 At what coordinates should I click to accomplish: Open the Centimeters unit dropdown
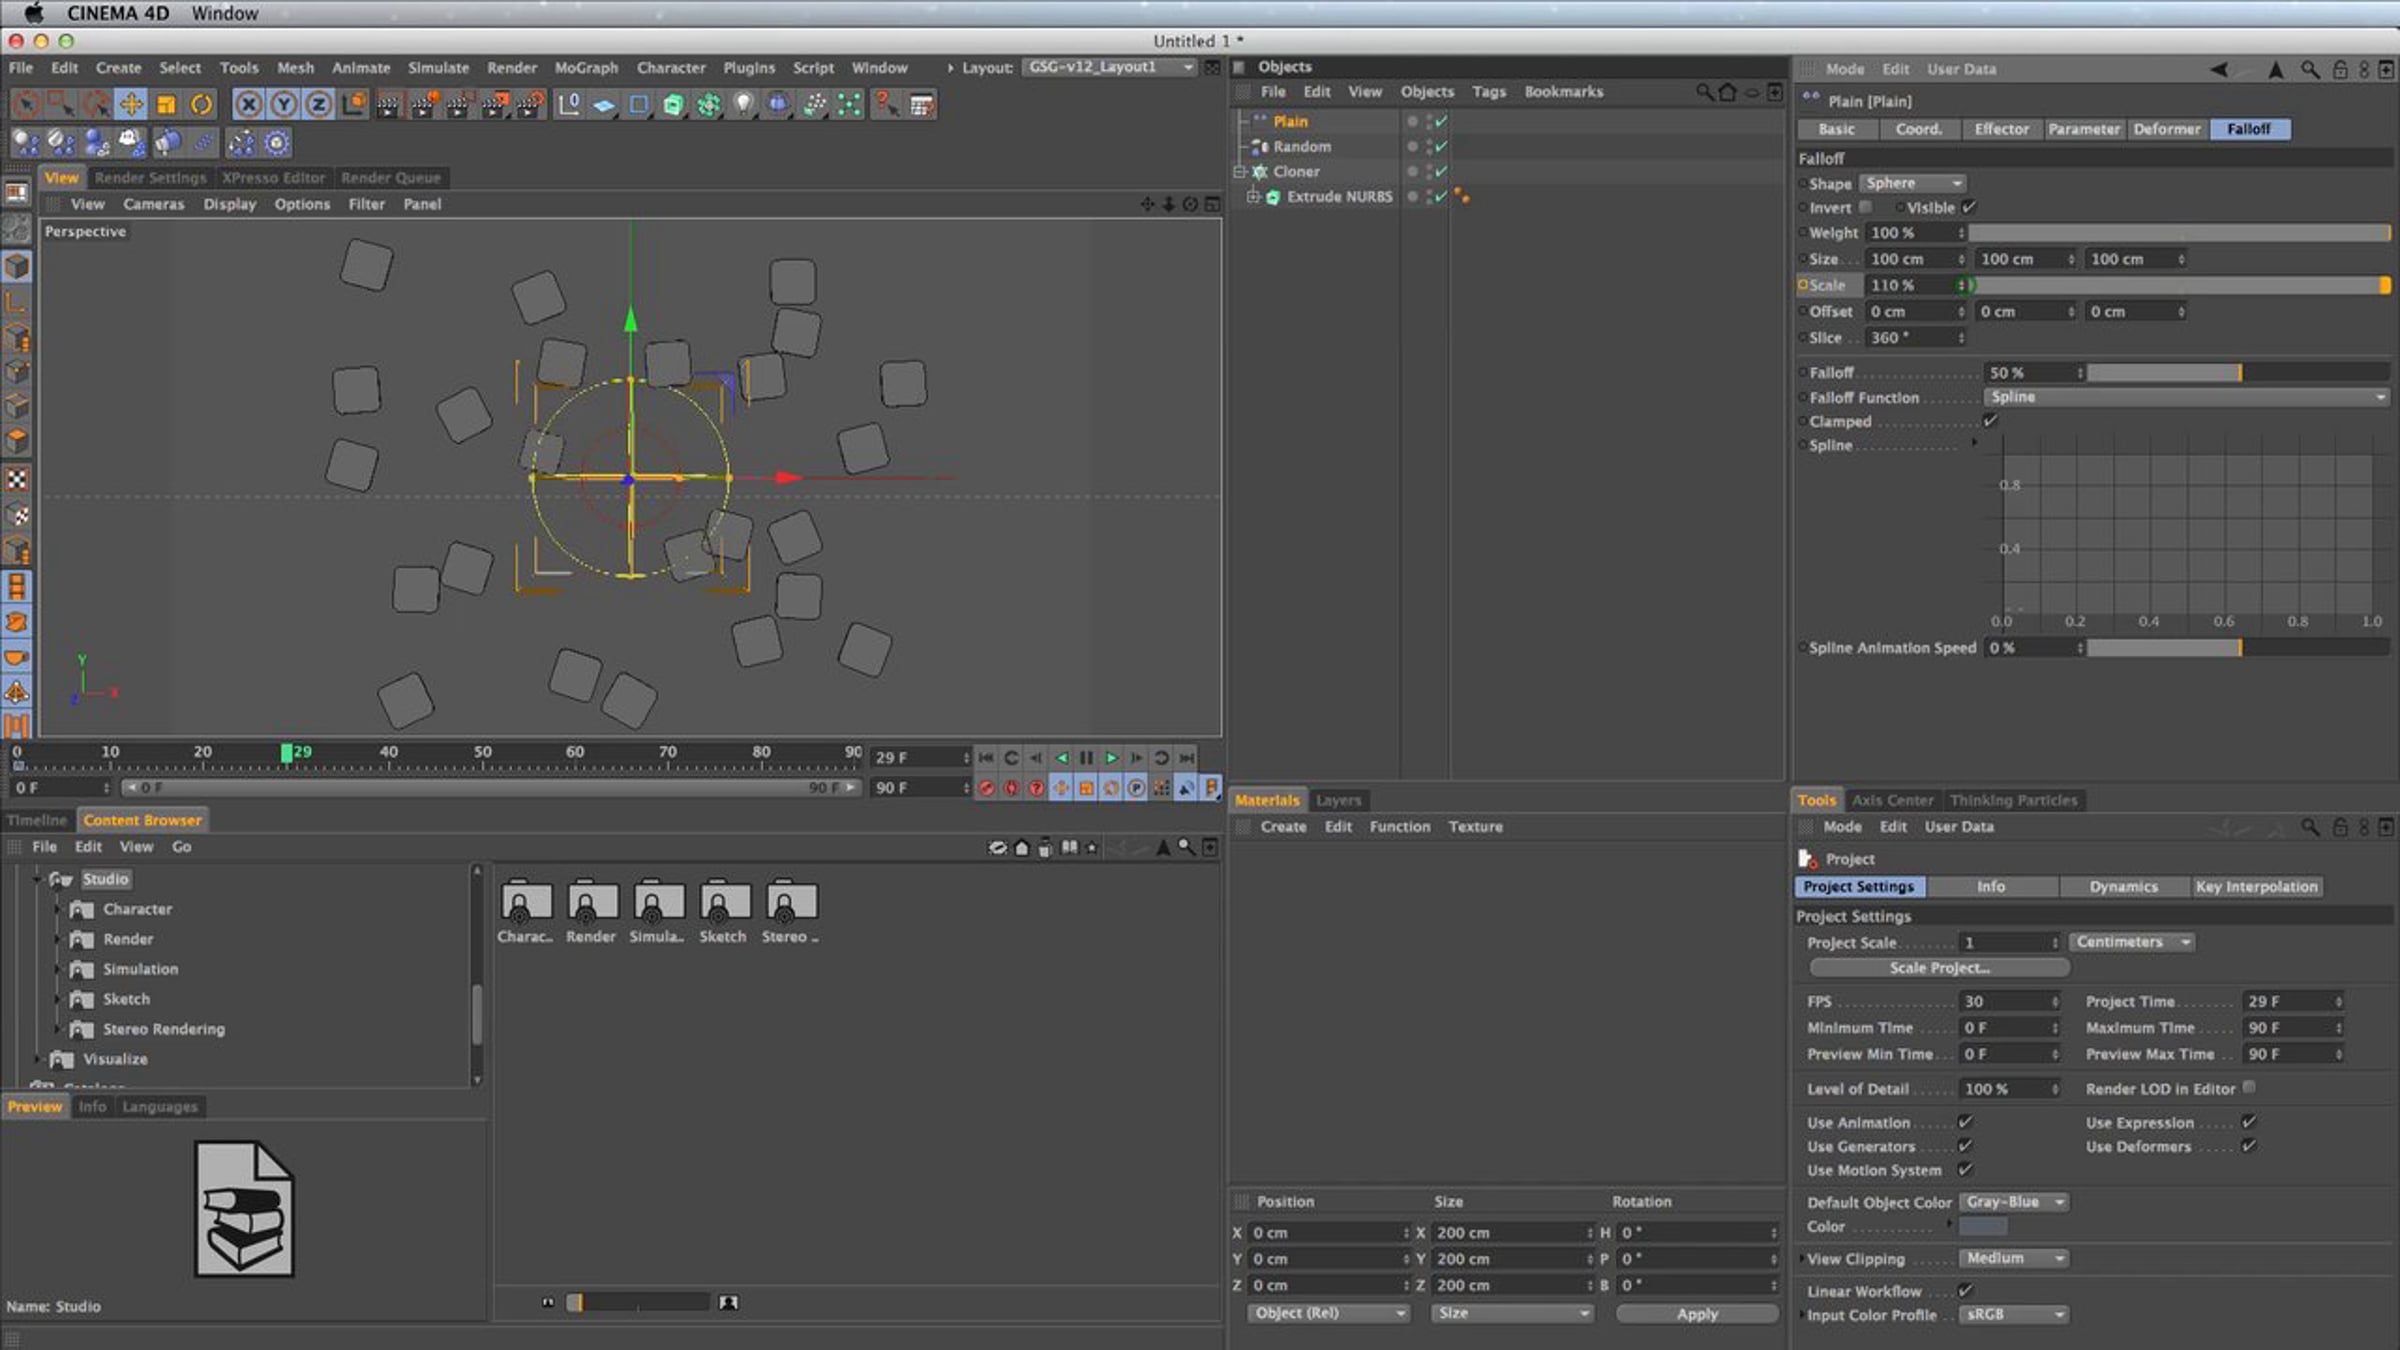coord(2131,942)
